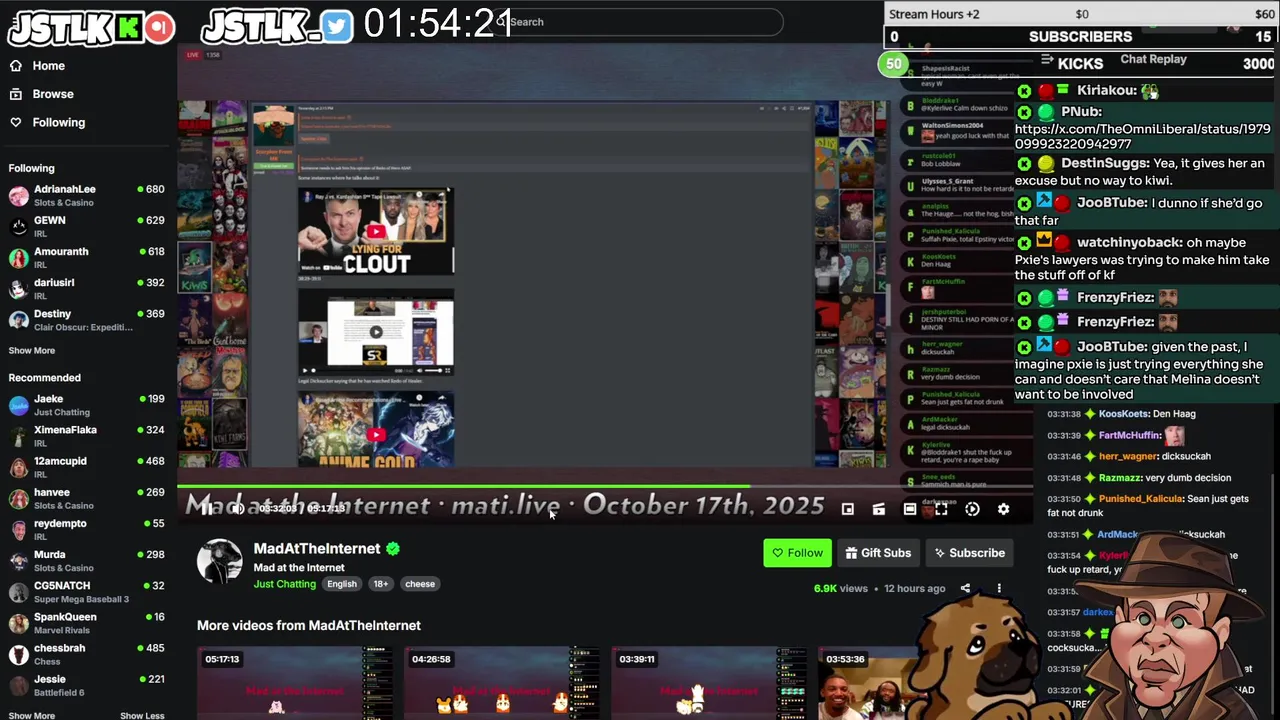Click the Home house icon

pos(15,66)
